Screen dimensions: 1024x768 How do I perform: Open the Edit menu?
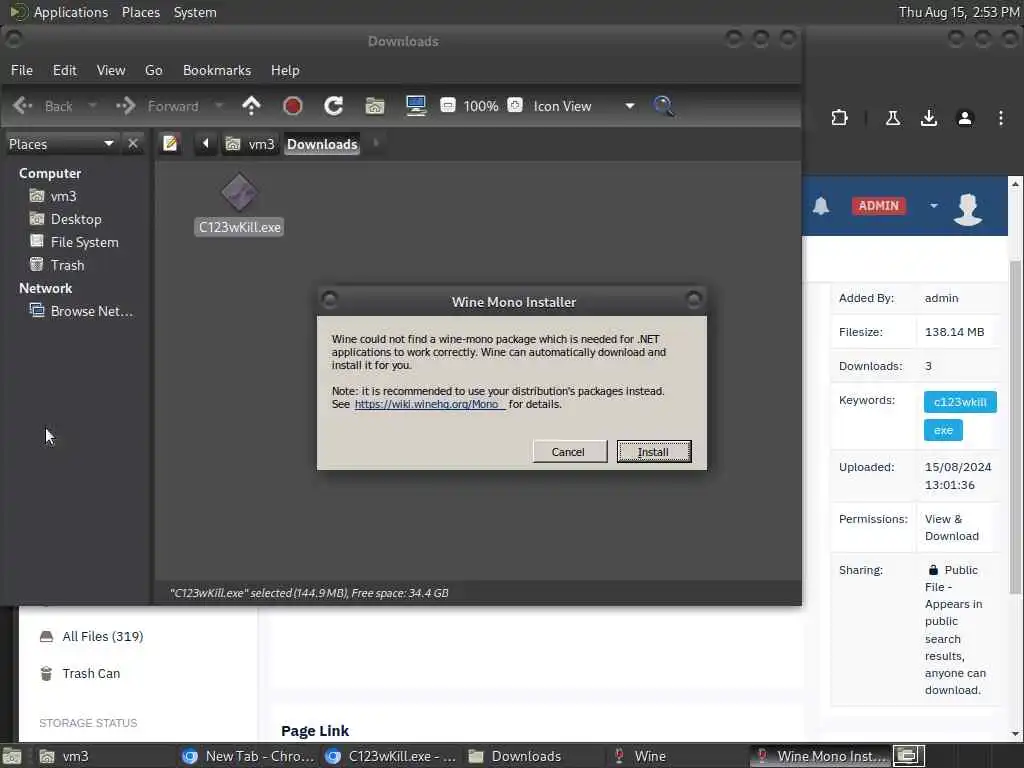[x=65, y=70]
